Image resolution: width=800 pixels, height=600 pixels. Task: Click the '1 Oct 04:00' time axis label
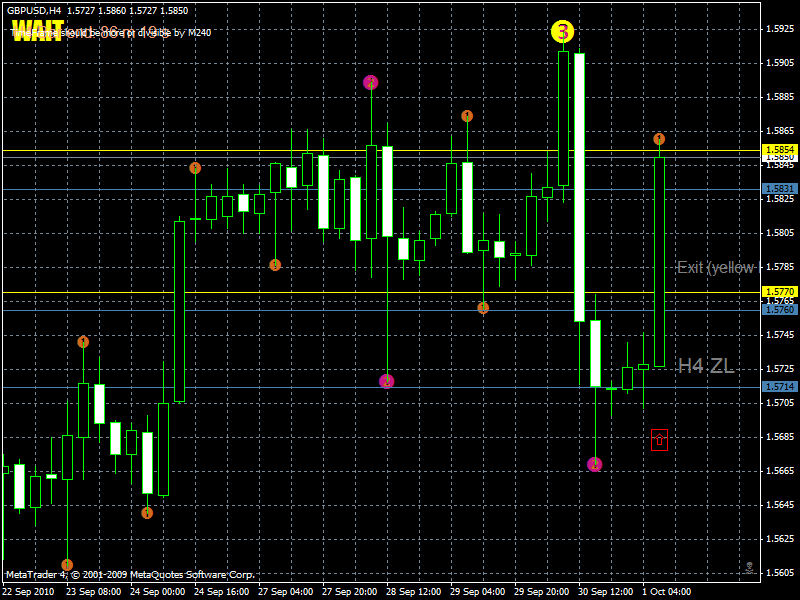tap(667, 592)
